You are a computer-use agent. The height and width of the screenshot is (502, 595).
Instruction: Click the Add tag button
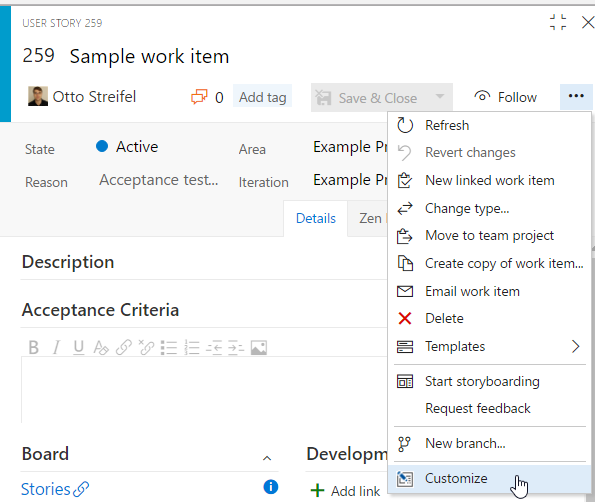[262, 97]
